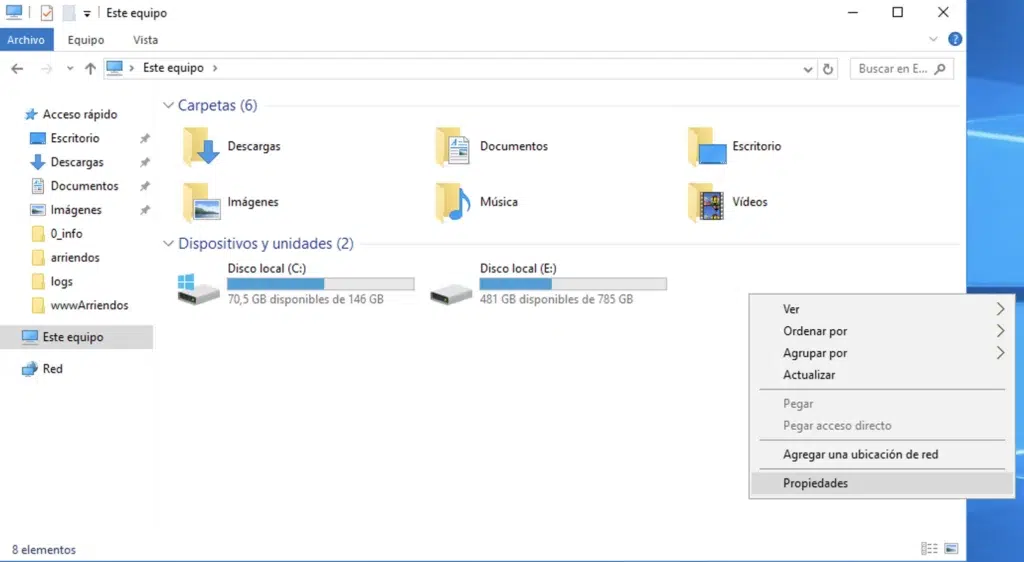Open recent locations dropdown arrow

[x=70, y=69]
